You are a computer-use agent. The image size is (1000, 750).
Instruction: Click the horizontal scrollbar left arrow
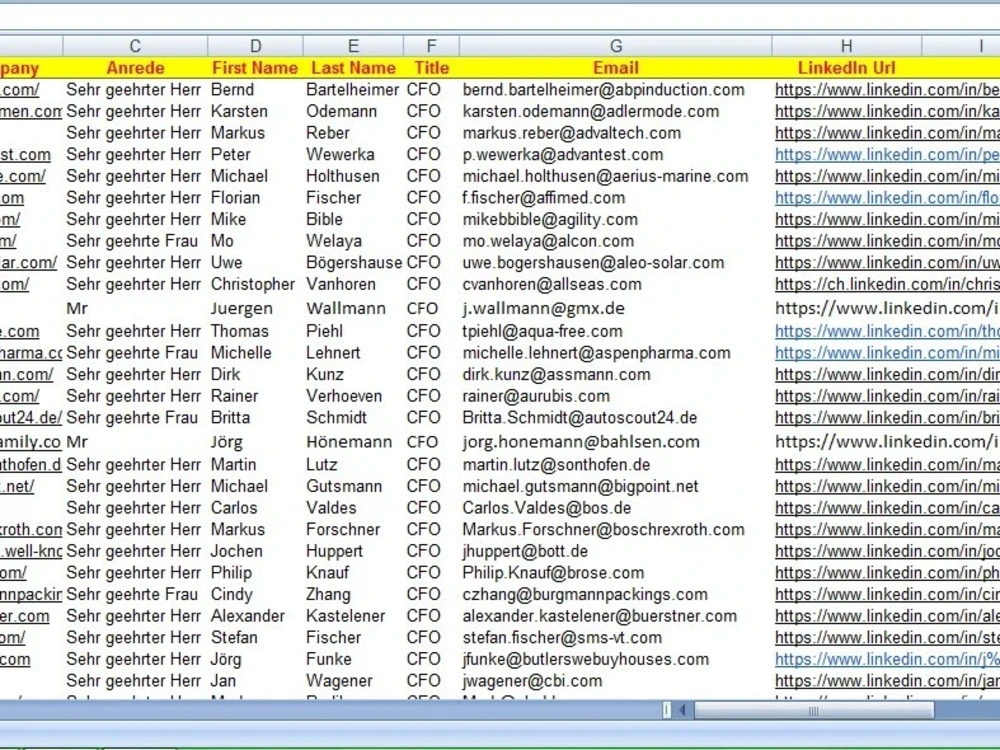pos(682,710)
